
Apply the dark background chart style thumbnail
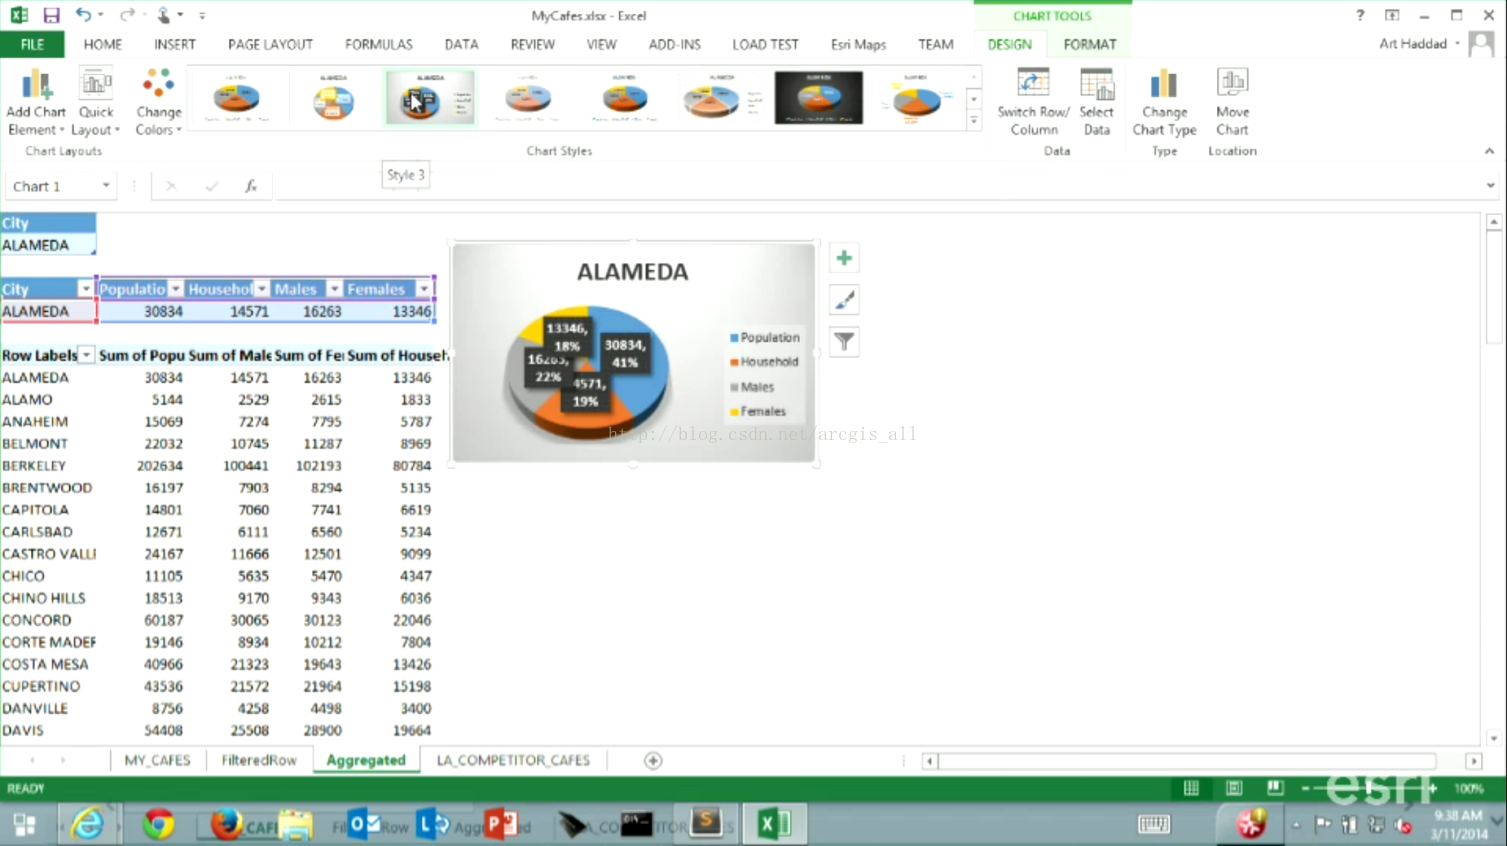(x=818, y=98)
